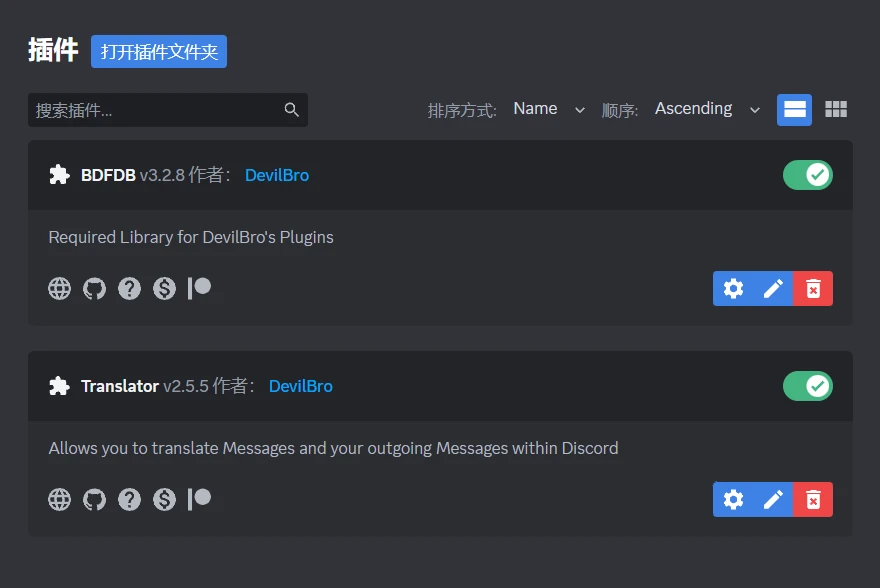Open DevilBro author link for BDFDB

click(x=277, y=175)
